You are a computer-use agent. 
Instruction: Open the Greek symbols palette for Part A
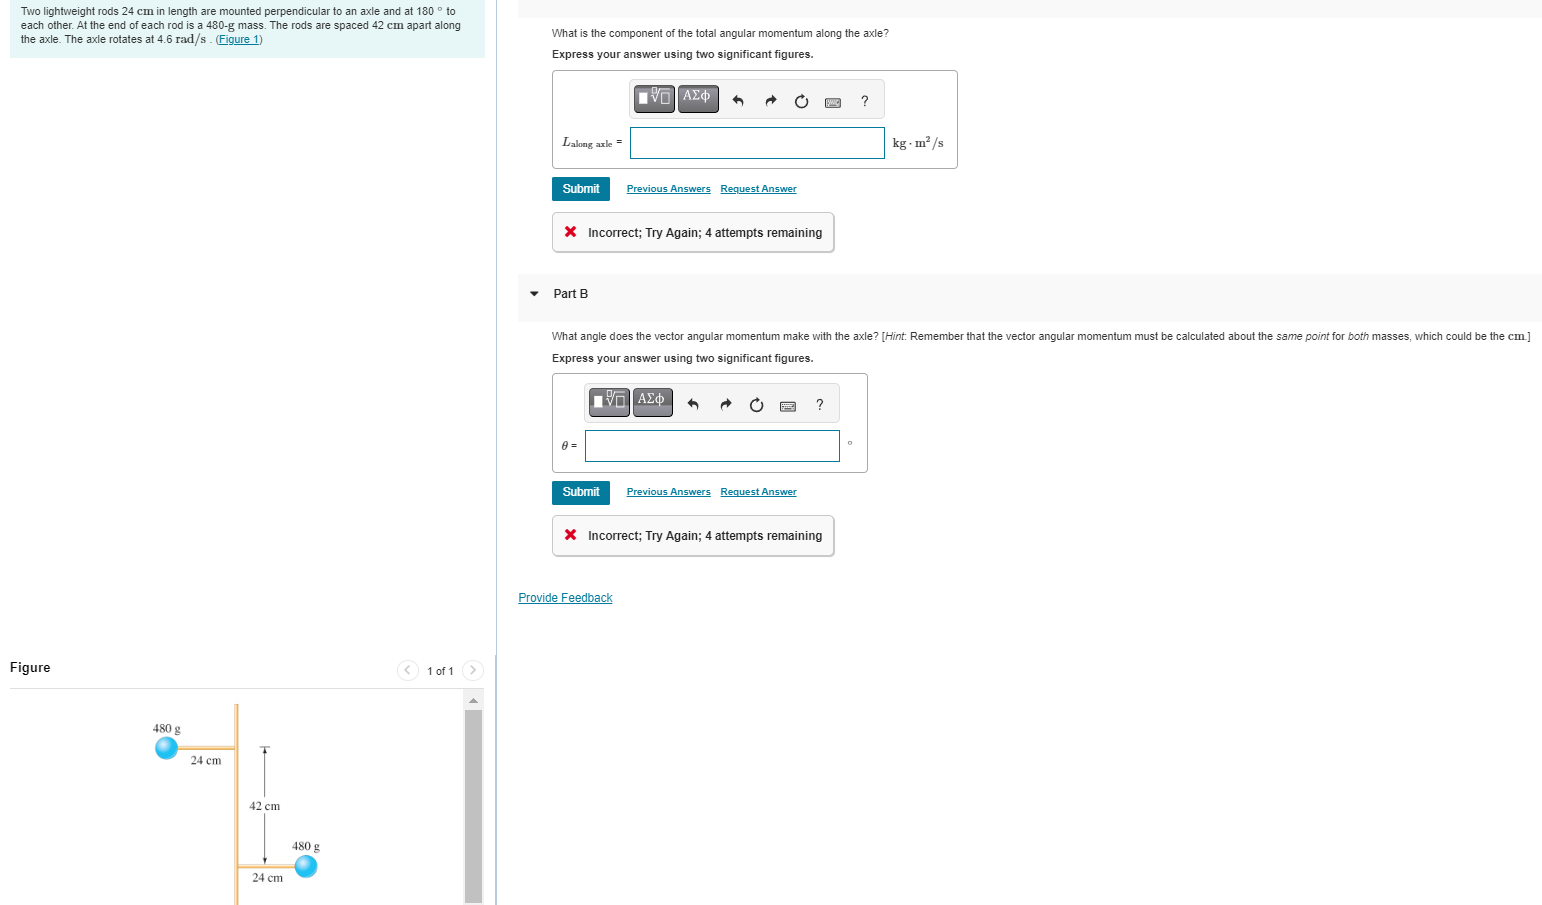tap(697, 98)
